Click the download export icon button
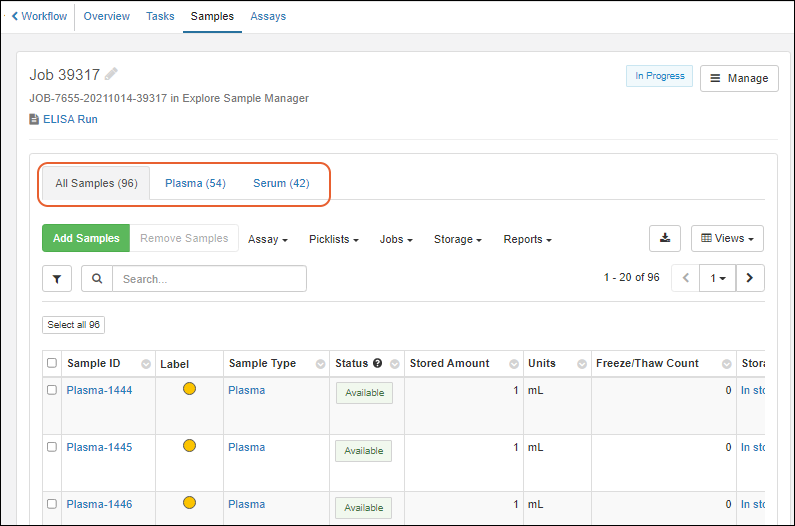The image size is (795, 526). pyautogui.click(x=665, y=238)
